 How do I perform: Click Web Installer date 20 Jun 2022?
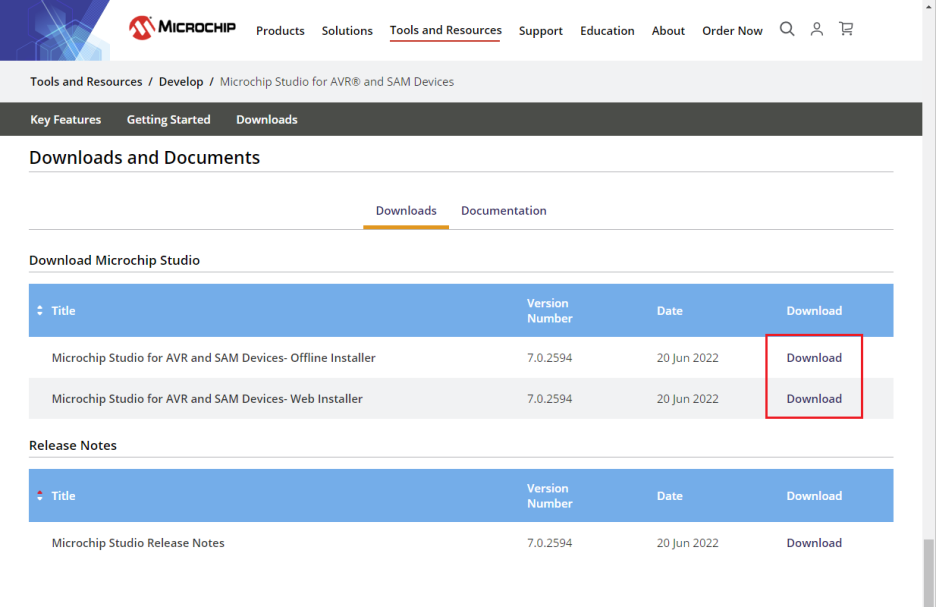(687, 399)
